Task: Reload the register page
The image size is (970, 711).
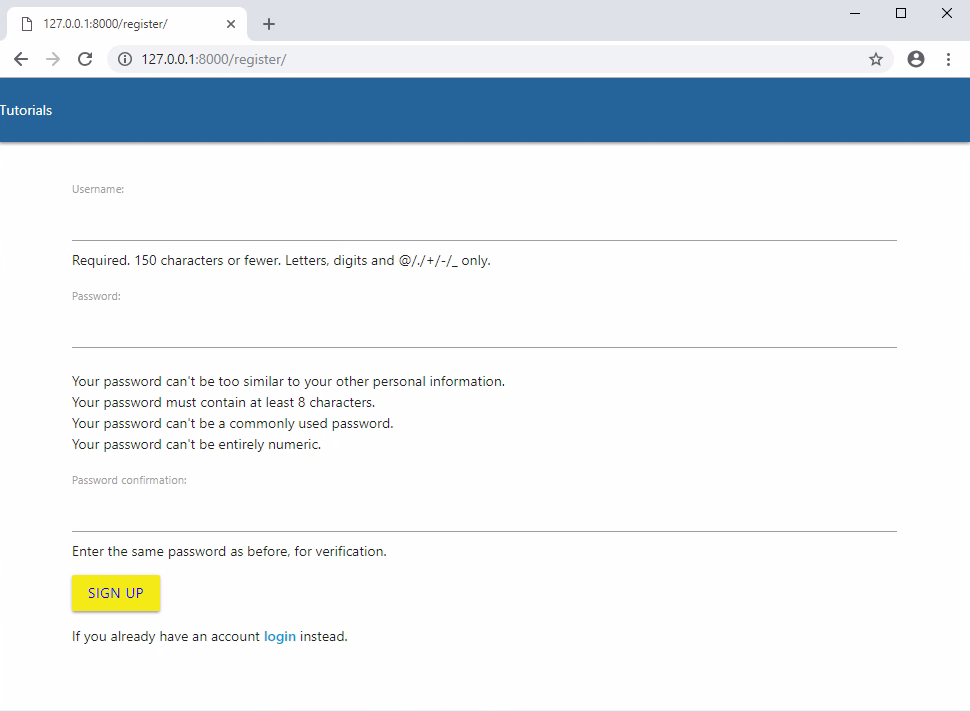Action: [x=85, y=59]
